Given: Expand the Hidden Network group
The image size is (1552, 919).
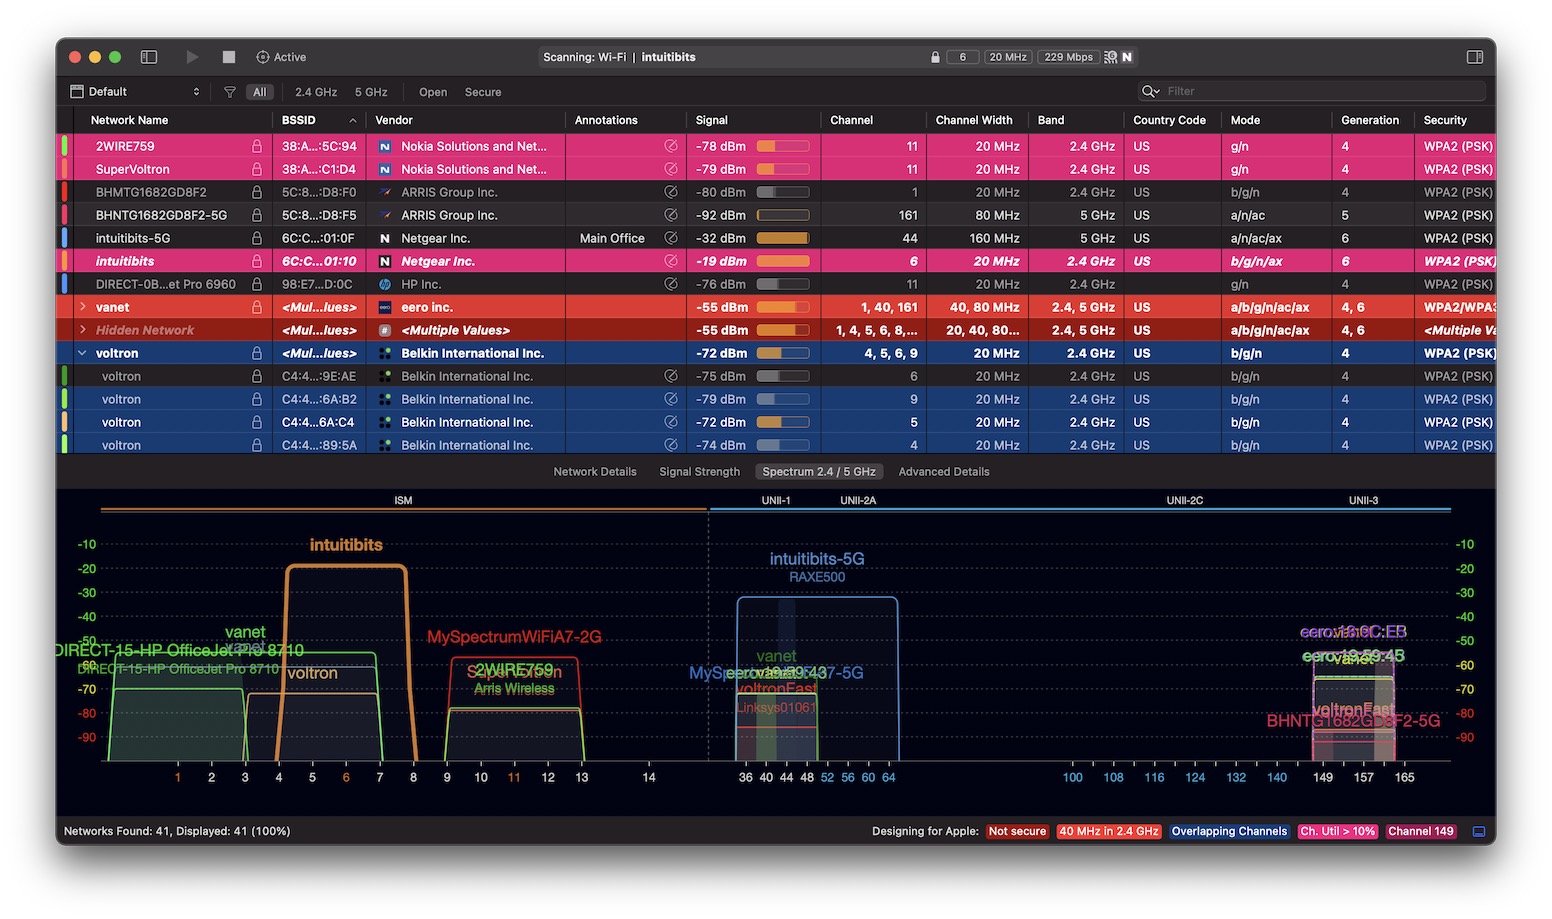Looking at the screenshot, I should [x=83, y=330].
